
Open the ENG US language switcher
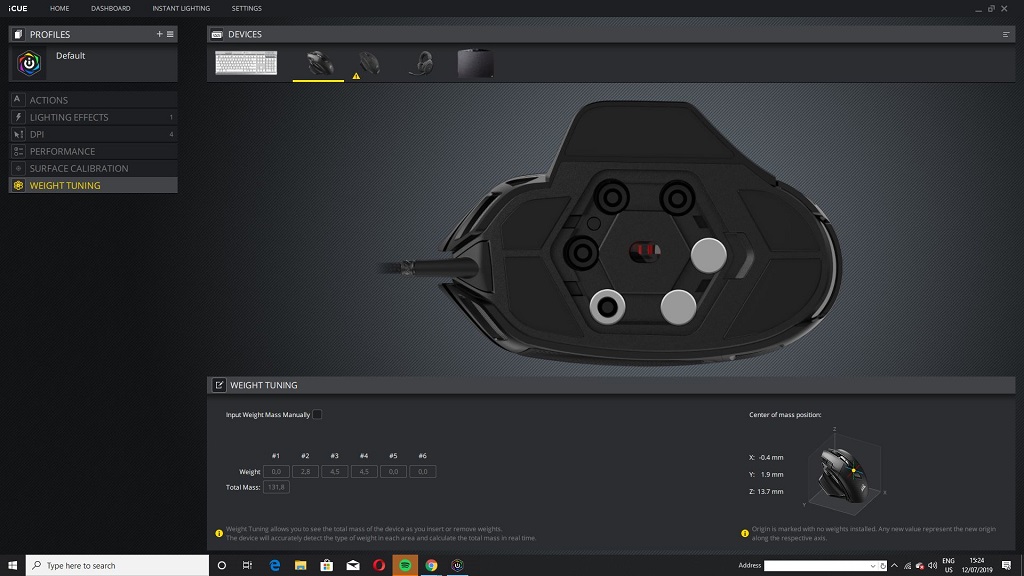click(948, 566)
